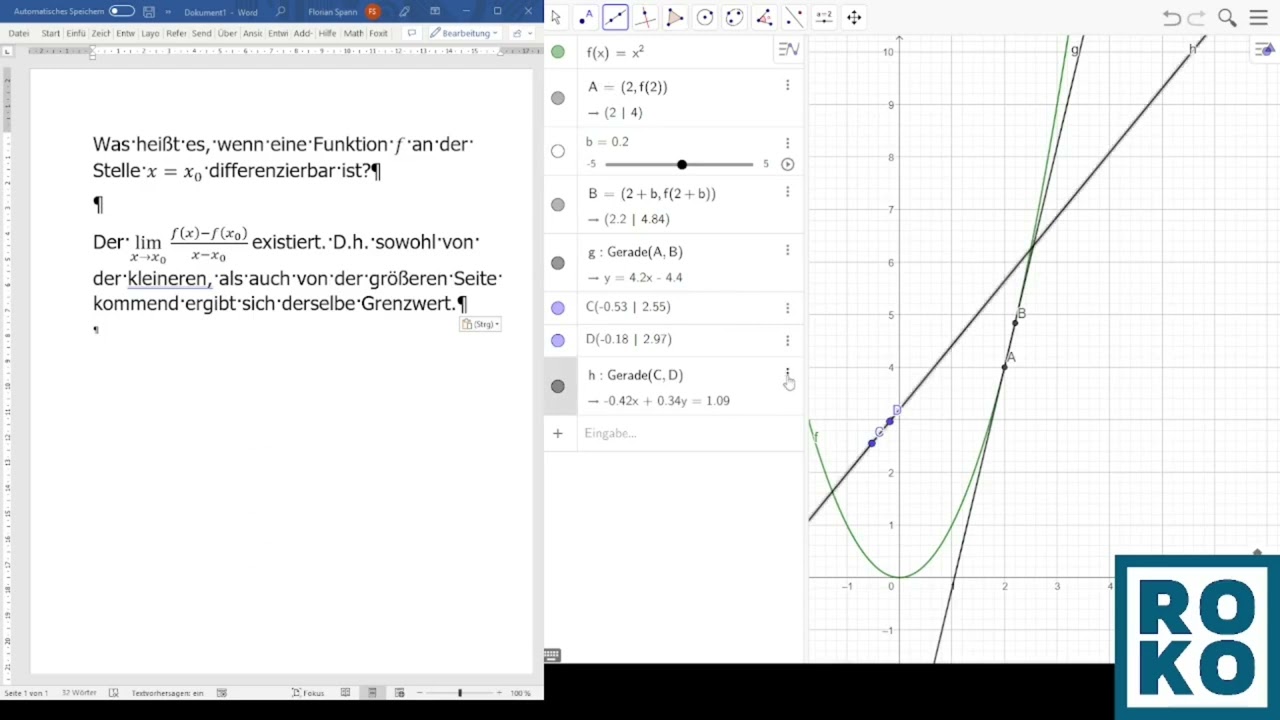Open the Math ribbon tab
The width and height of the screenshot is (1280, 720).
(x=353, y=33)
